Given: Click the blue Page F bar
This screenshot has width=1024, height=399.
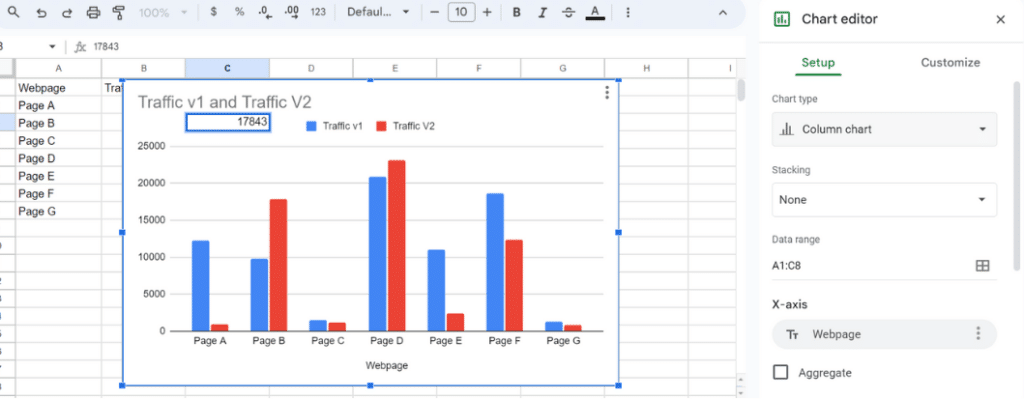Looking at the screenshot, I should pos(495,263).
